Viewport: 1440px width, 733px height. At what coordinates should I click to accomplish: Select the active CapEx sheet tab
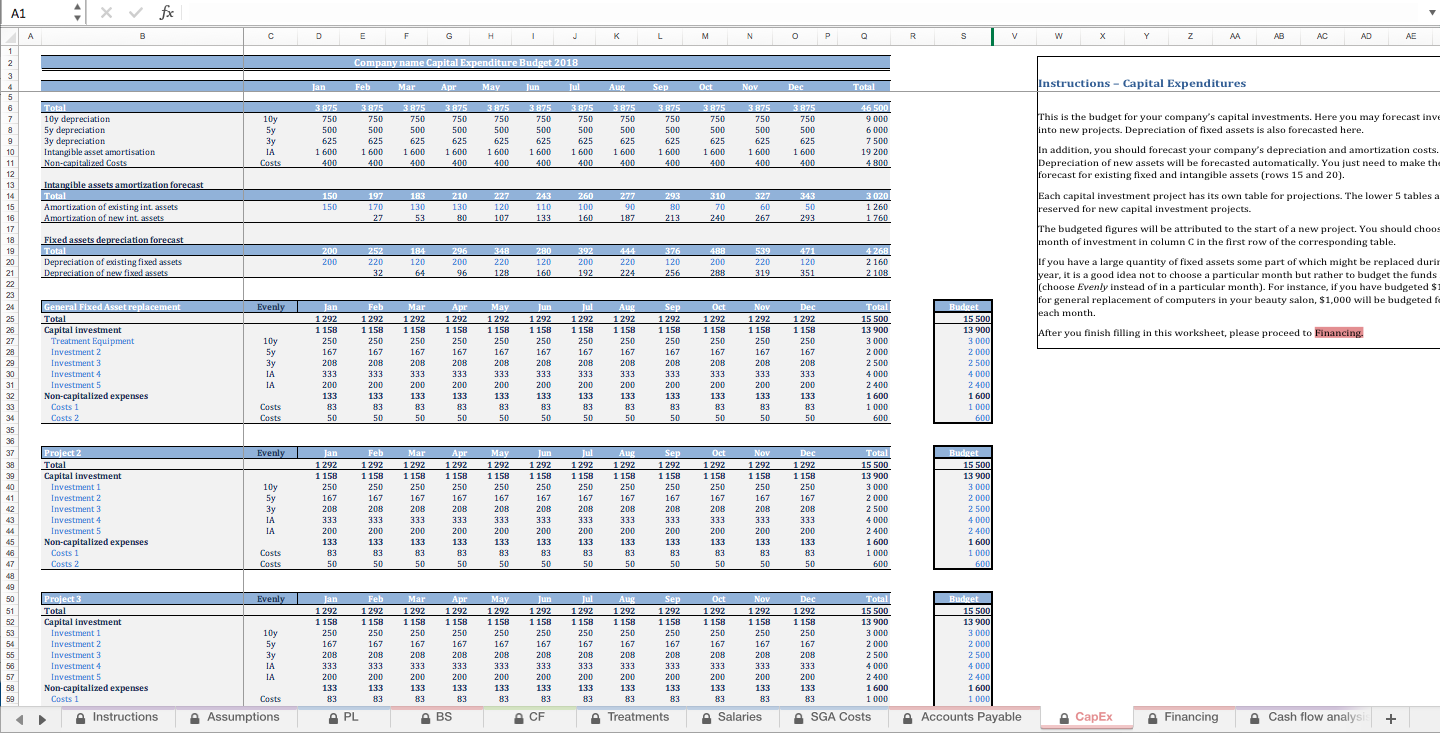[x=1086, y=717]
